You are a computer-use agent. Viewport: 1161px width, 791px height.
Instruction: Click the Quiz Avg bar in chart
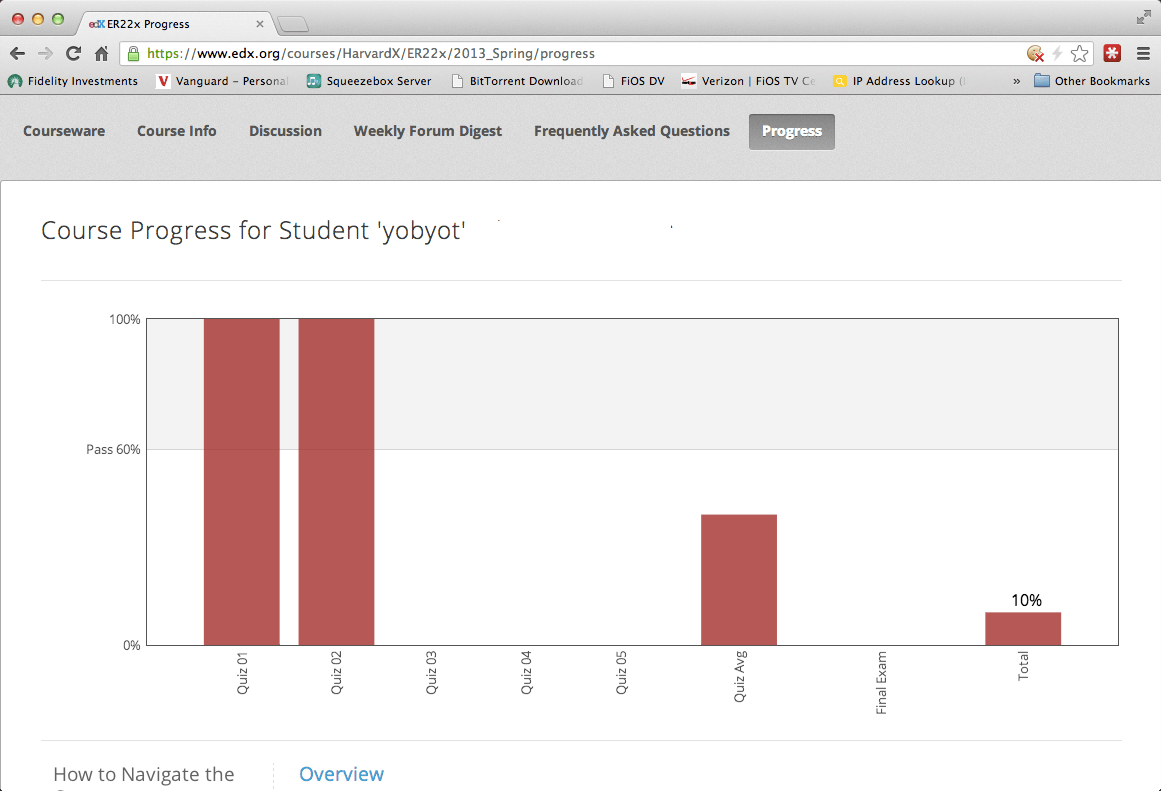(739, 580)
